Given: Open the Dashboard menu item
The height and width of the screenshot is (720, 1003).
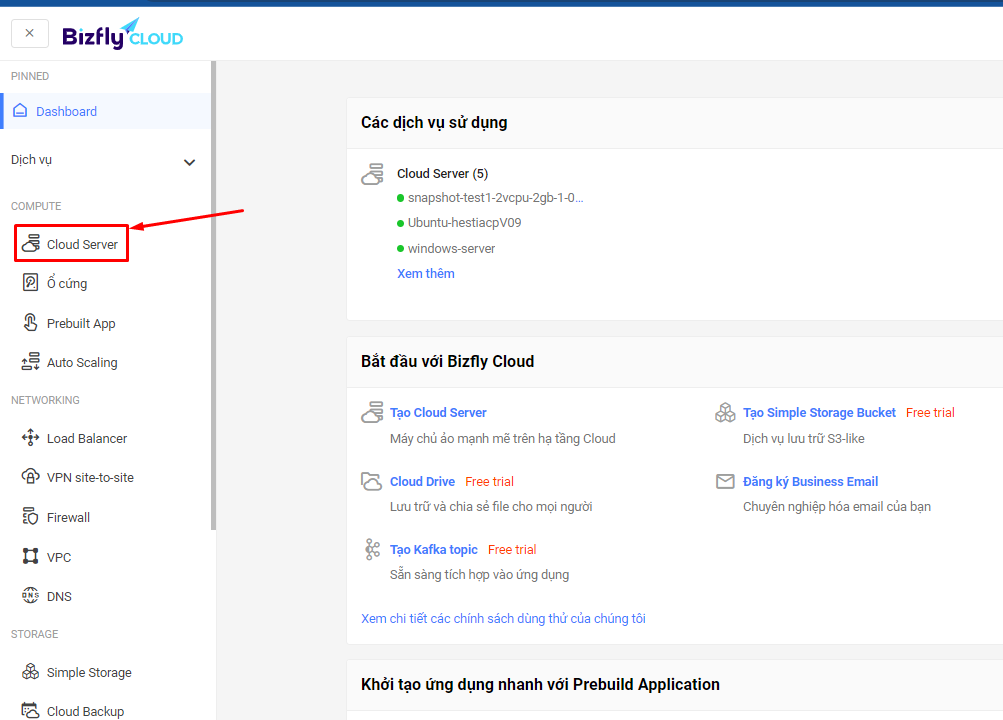Looking at the screenshot, I should click(x=107, y=111).
